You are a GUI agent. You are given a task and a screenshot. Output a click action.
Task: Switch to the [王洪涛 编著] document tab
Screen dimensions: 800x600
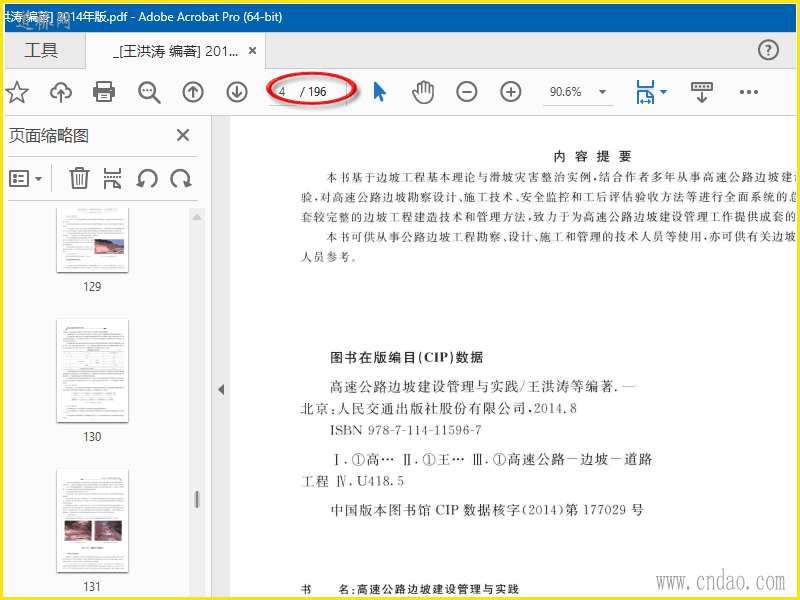(176, 51)
